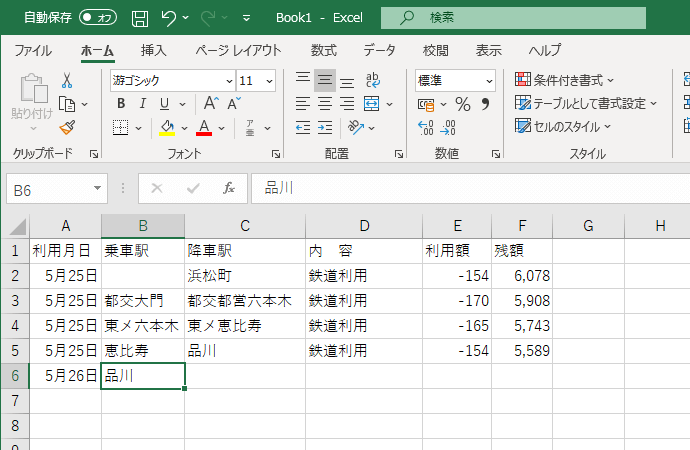The height and width of the screenshot is (450, 690).
Task: Open the ファイル tab
Action: [33, 51]
